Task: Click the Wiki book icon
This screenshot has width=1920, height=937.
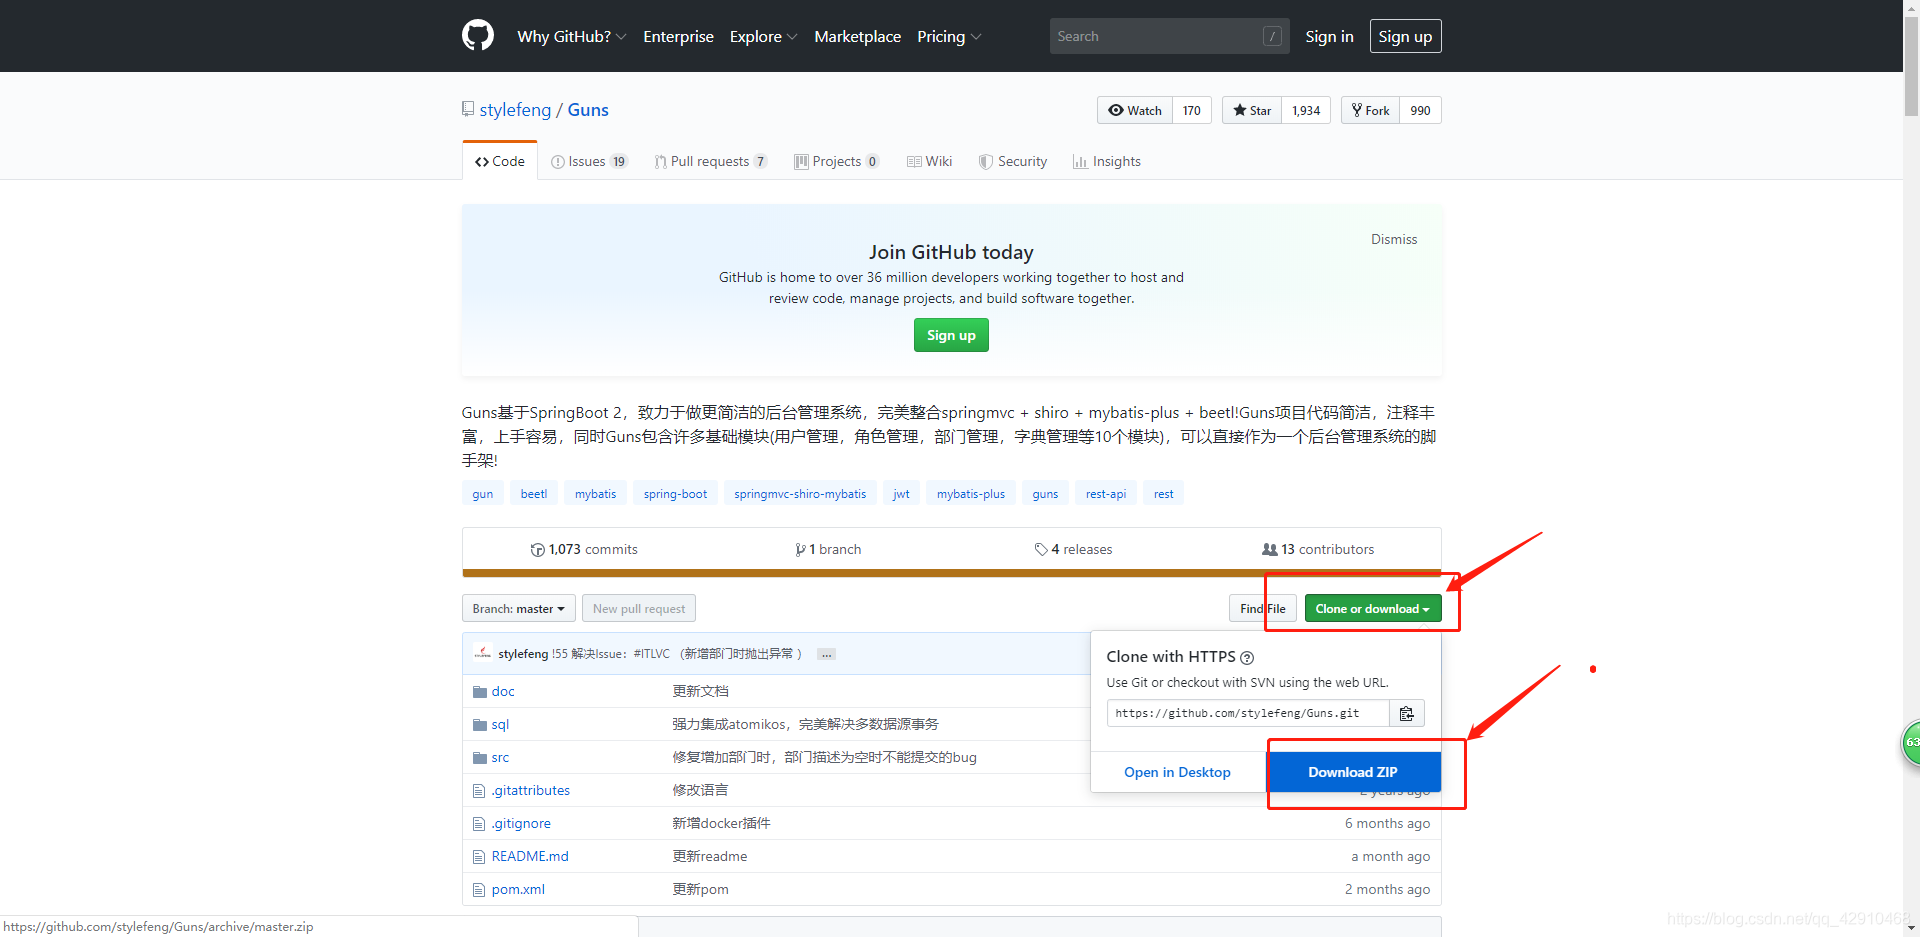Action: pyautogui.click(x=914, y=161)
